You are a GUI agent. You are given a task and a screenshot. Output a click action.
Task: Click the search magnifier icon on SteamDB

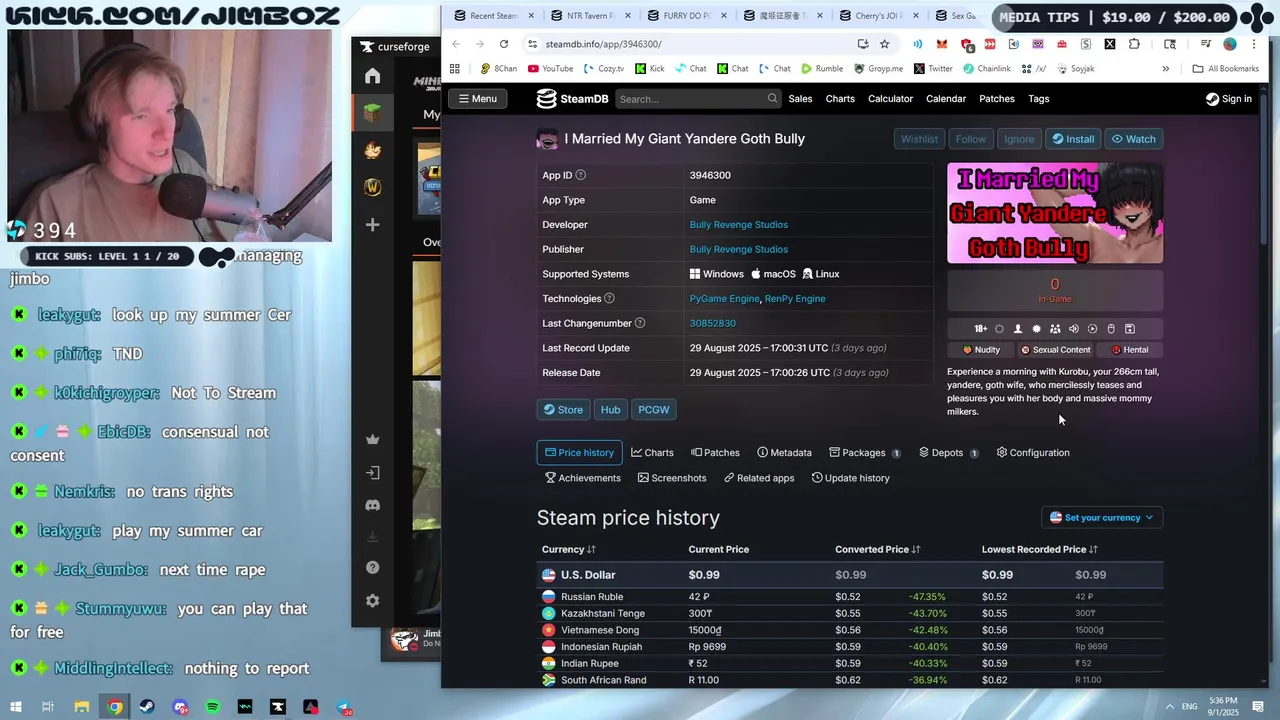(x=772, y=98)
